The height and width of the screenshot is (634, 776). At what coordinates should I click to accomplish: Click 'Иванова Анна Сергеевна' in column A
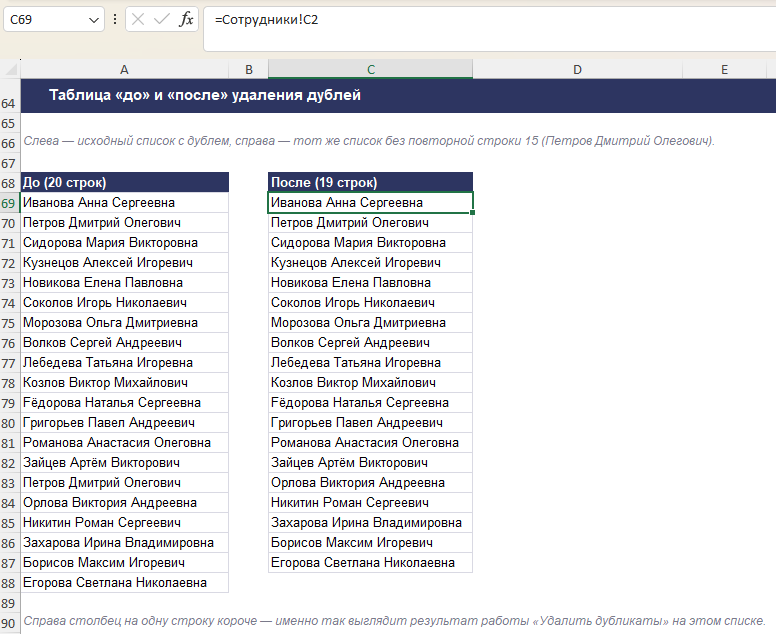tap(124, 202)
